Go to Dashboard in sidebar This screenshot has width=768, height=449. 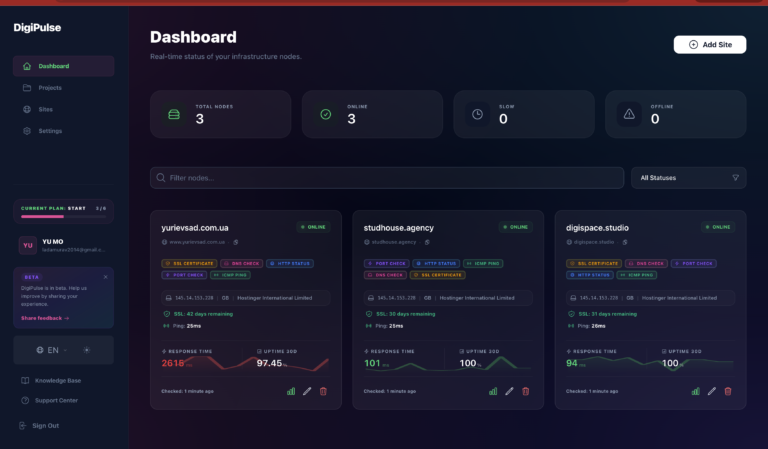coord(64,66)
